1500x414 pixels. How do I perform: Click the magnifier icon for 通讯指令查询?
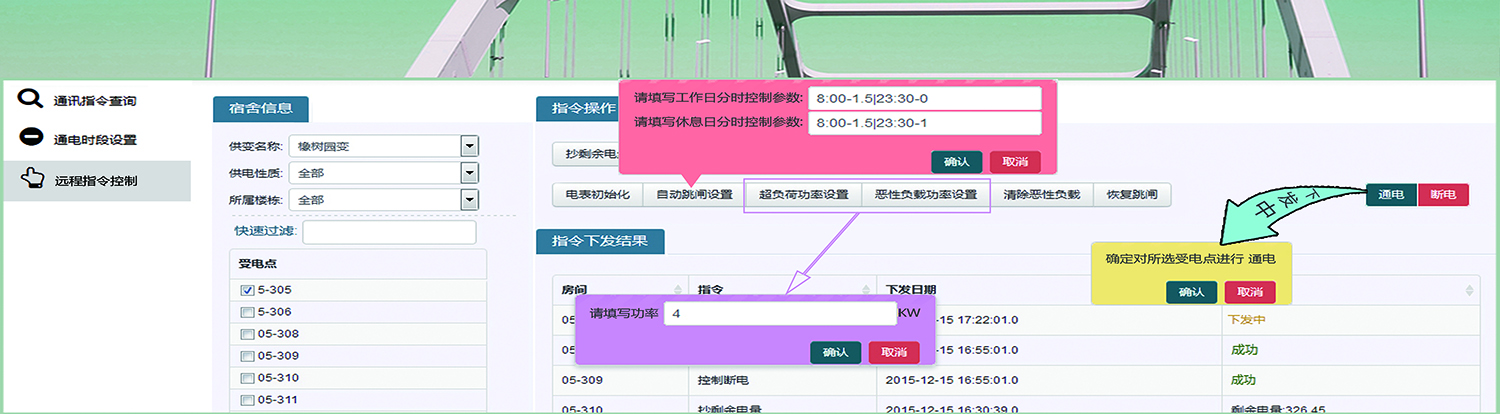pos(31,99)
